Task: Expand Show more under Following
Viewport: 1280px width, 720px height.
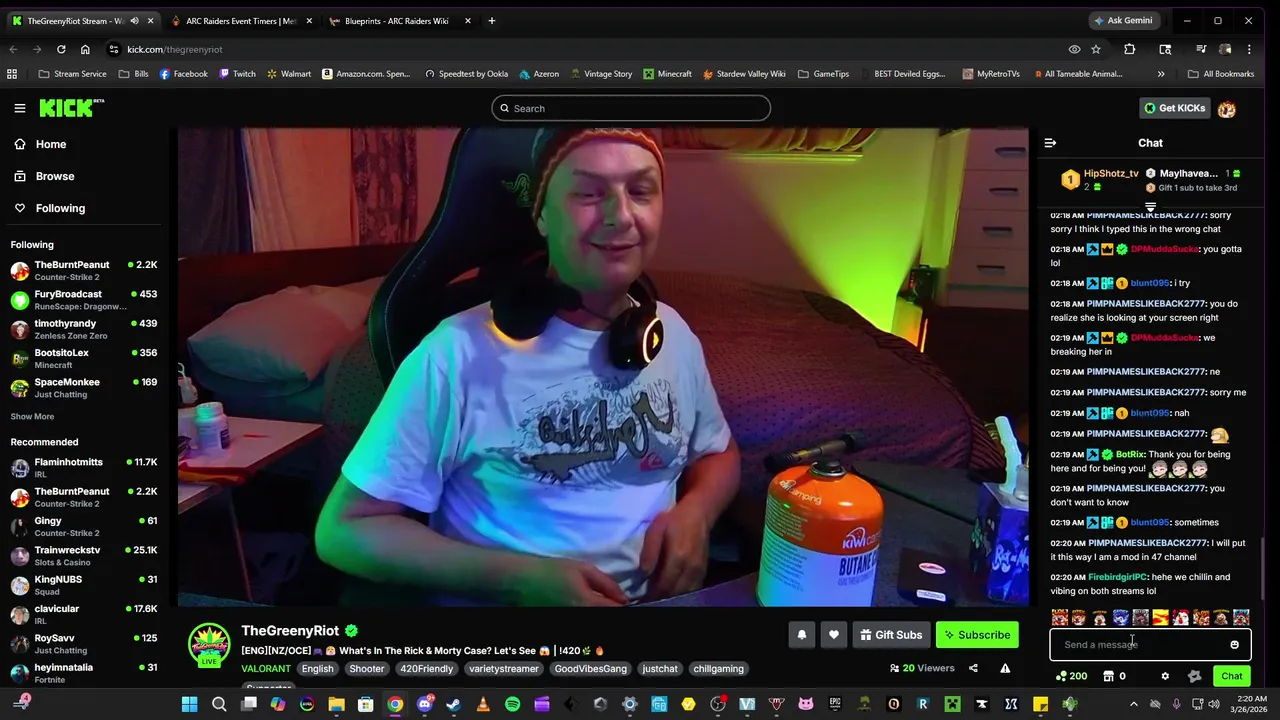Action: 32,416
